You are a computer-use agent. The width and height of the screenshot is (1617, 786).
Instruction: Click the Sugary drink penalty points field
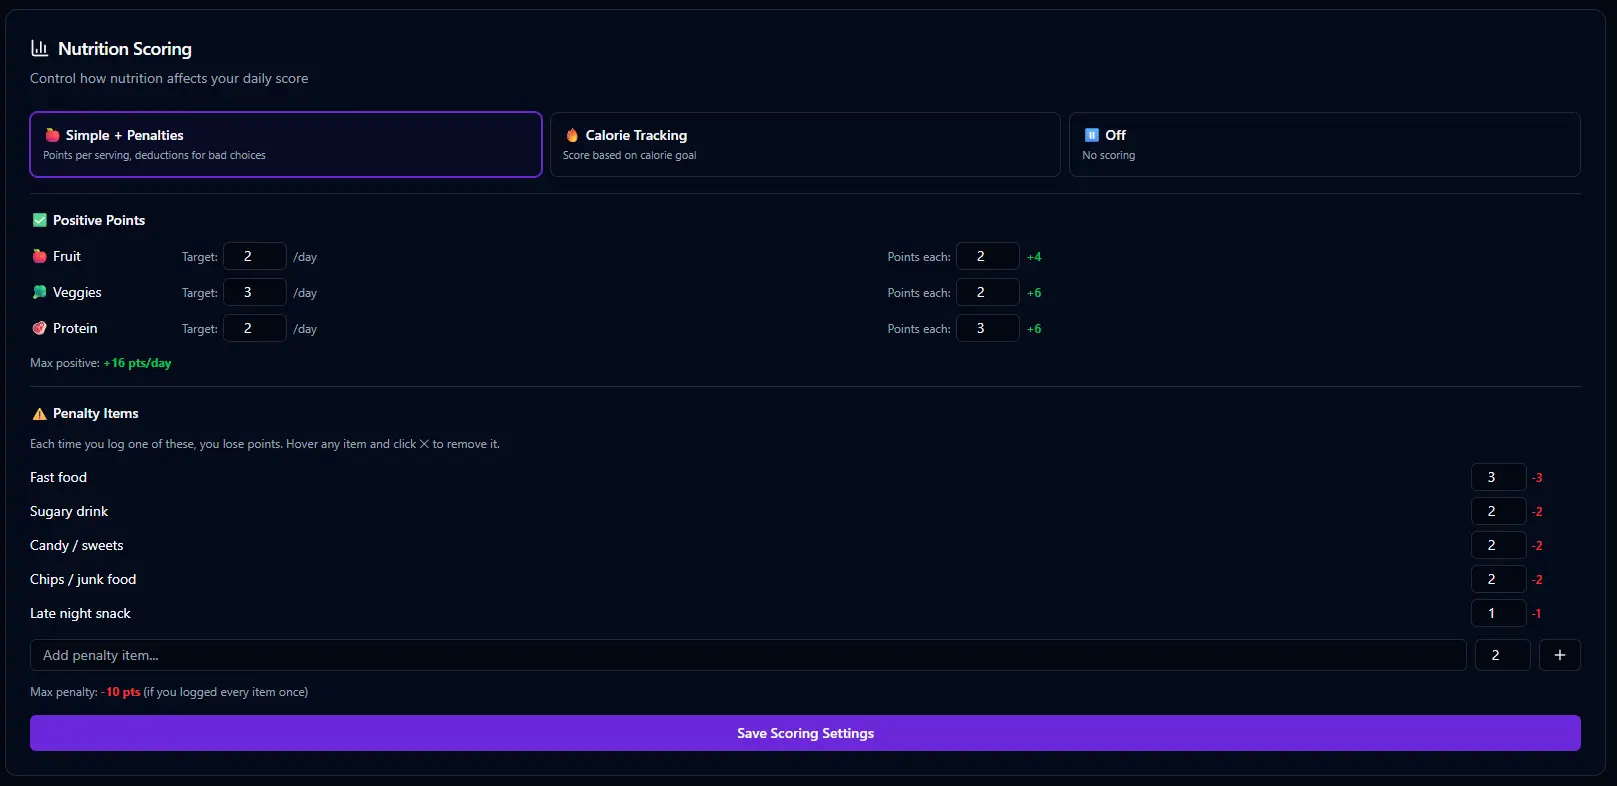(1498, 511)
